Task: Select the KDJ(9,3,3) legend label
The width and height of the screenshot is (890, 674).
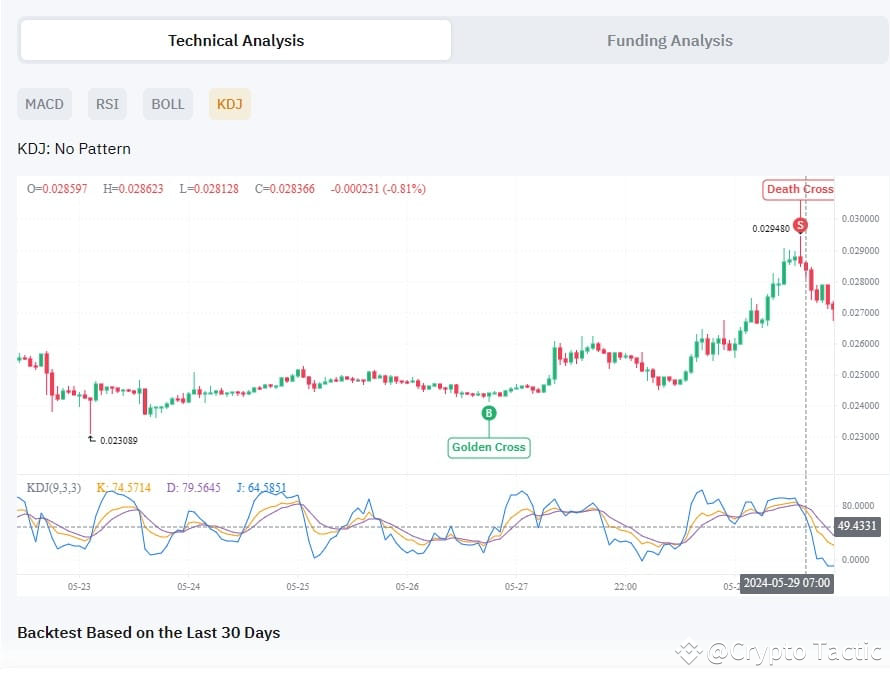Action: (x=54, y=488)
